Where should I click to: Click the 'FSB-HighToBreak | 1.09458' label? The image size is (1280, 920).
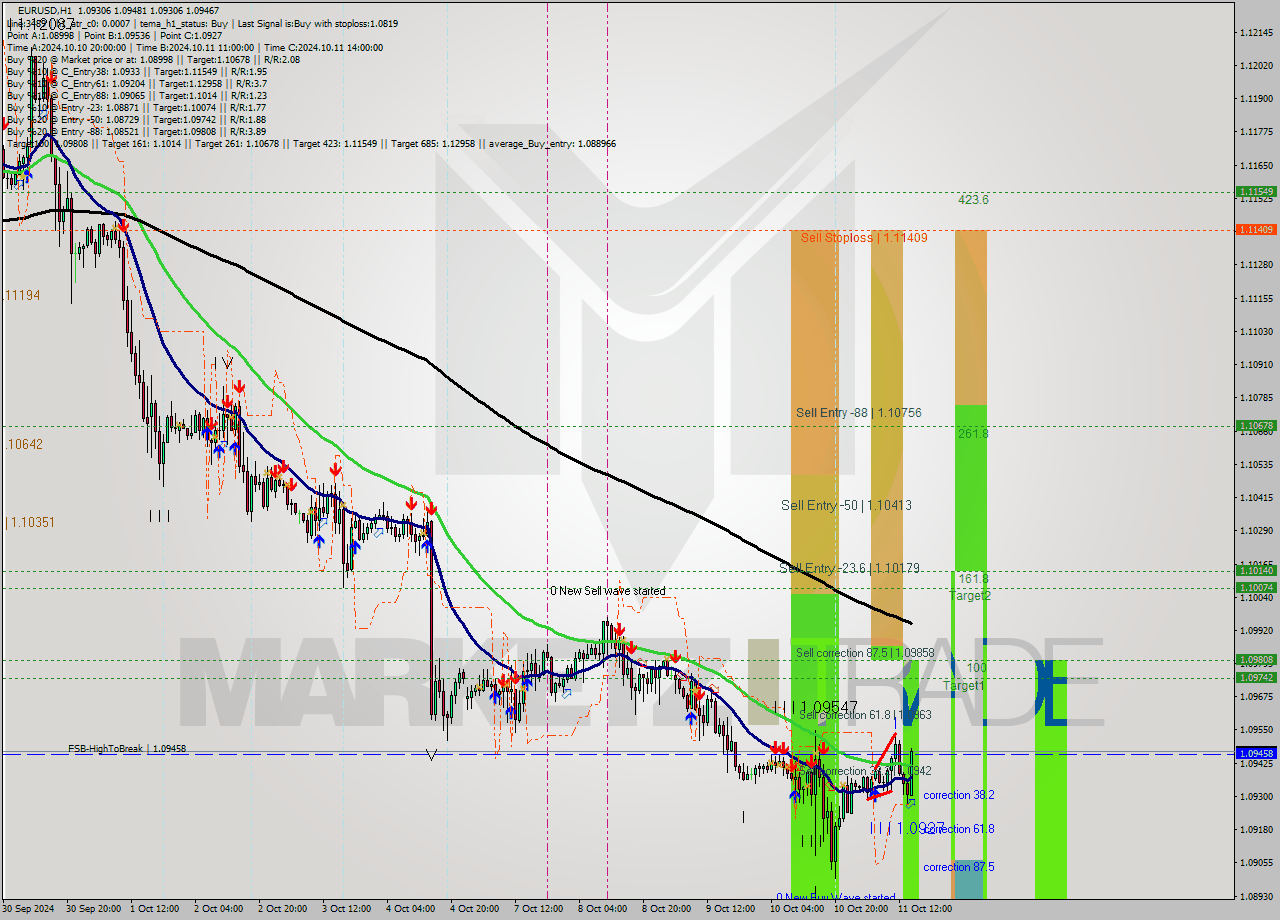(127, 748)
